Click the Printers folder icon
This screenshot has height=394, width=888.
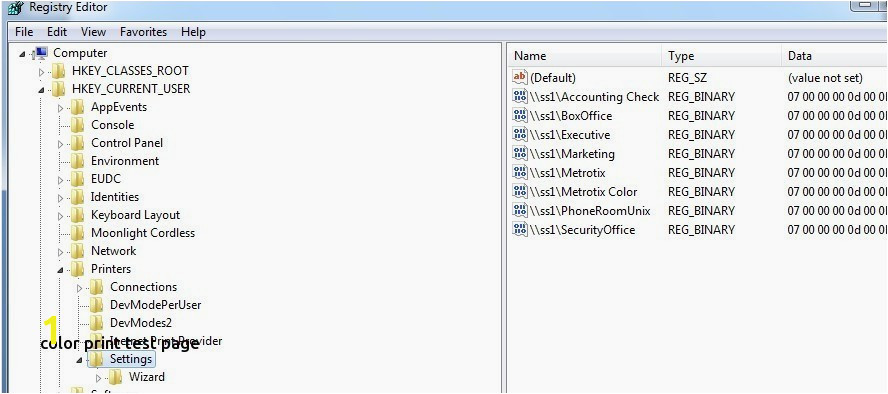coord(78,269)
